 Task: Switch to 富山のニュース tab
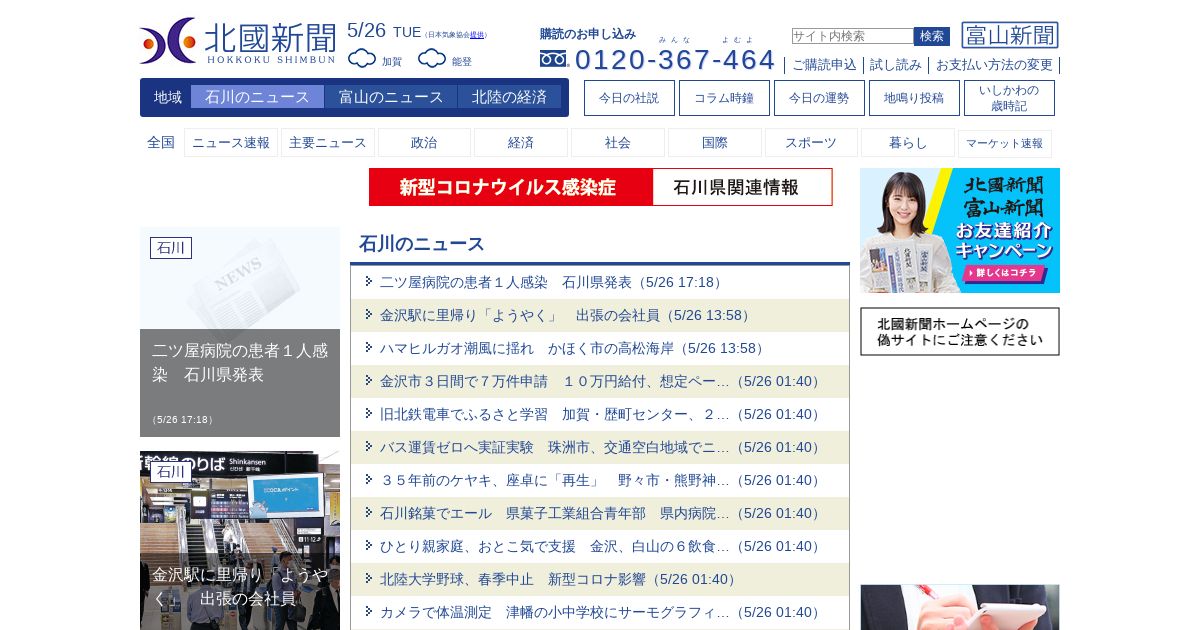390,97
